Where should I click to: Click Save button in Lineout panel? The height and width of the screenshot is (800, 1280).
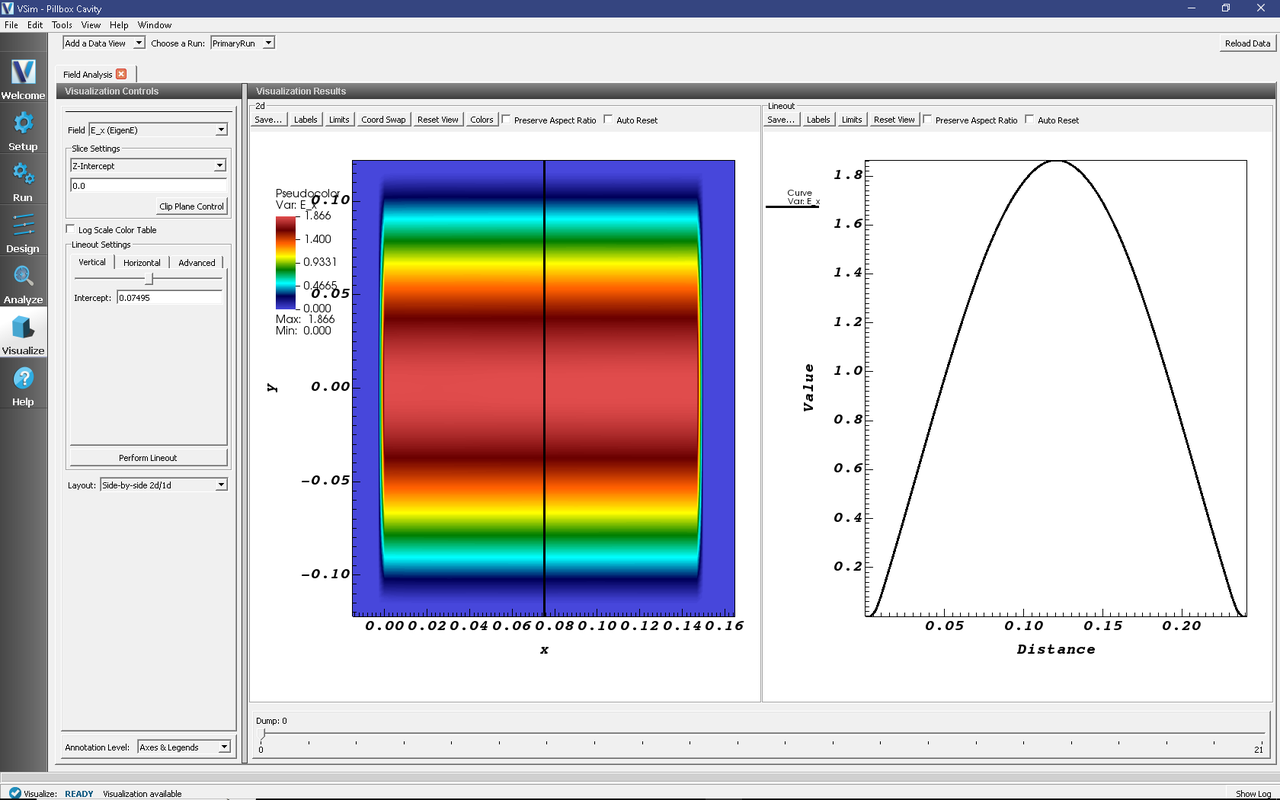click(781, 120)
